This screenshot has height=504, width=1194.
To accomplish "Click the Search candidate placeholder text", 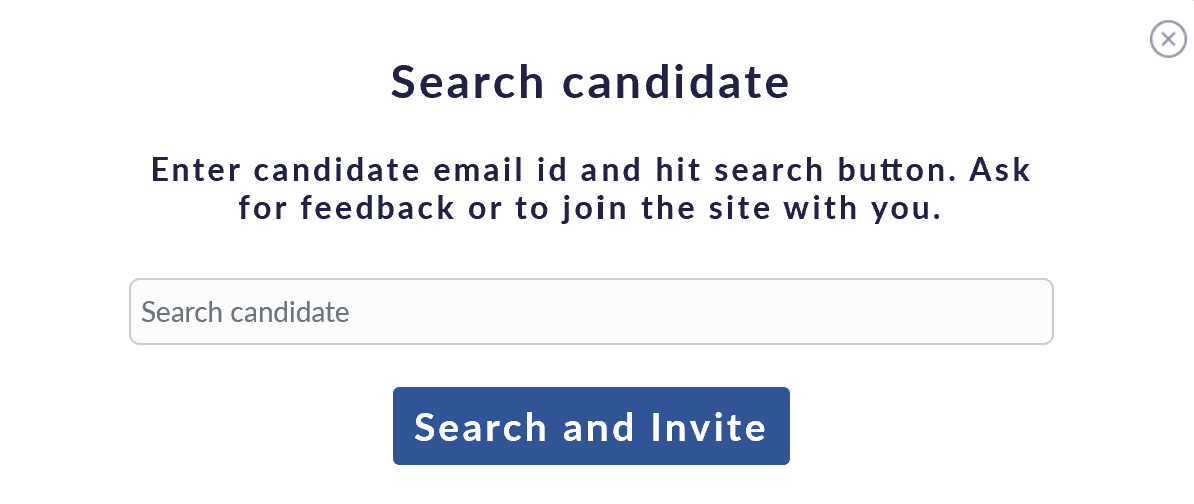I will pyautogui.click(x=246, y=312).
